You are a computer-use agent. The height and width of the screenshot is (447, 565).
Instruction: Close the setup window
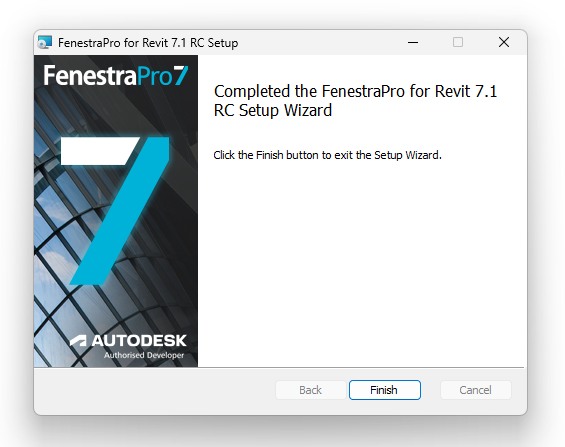(504, 42)
